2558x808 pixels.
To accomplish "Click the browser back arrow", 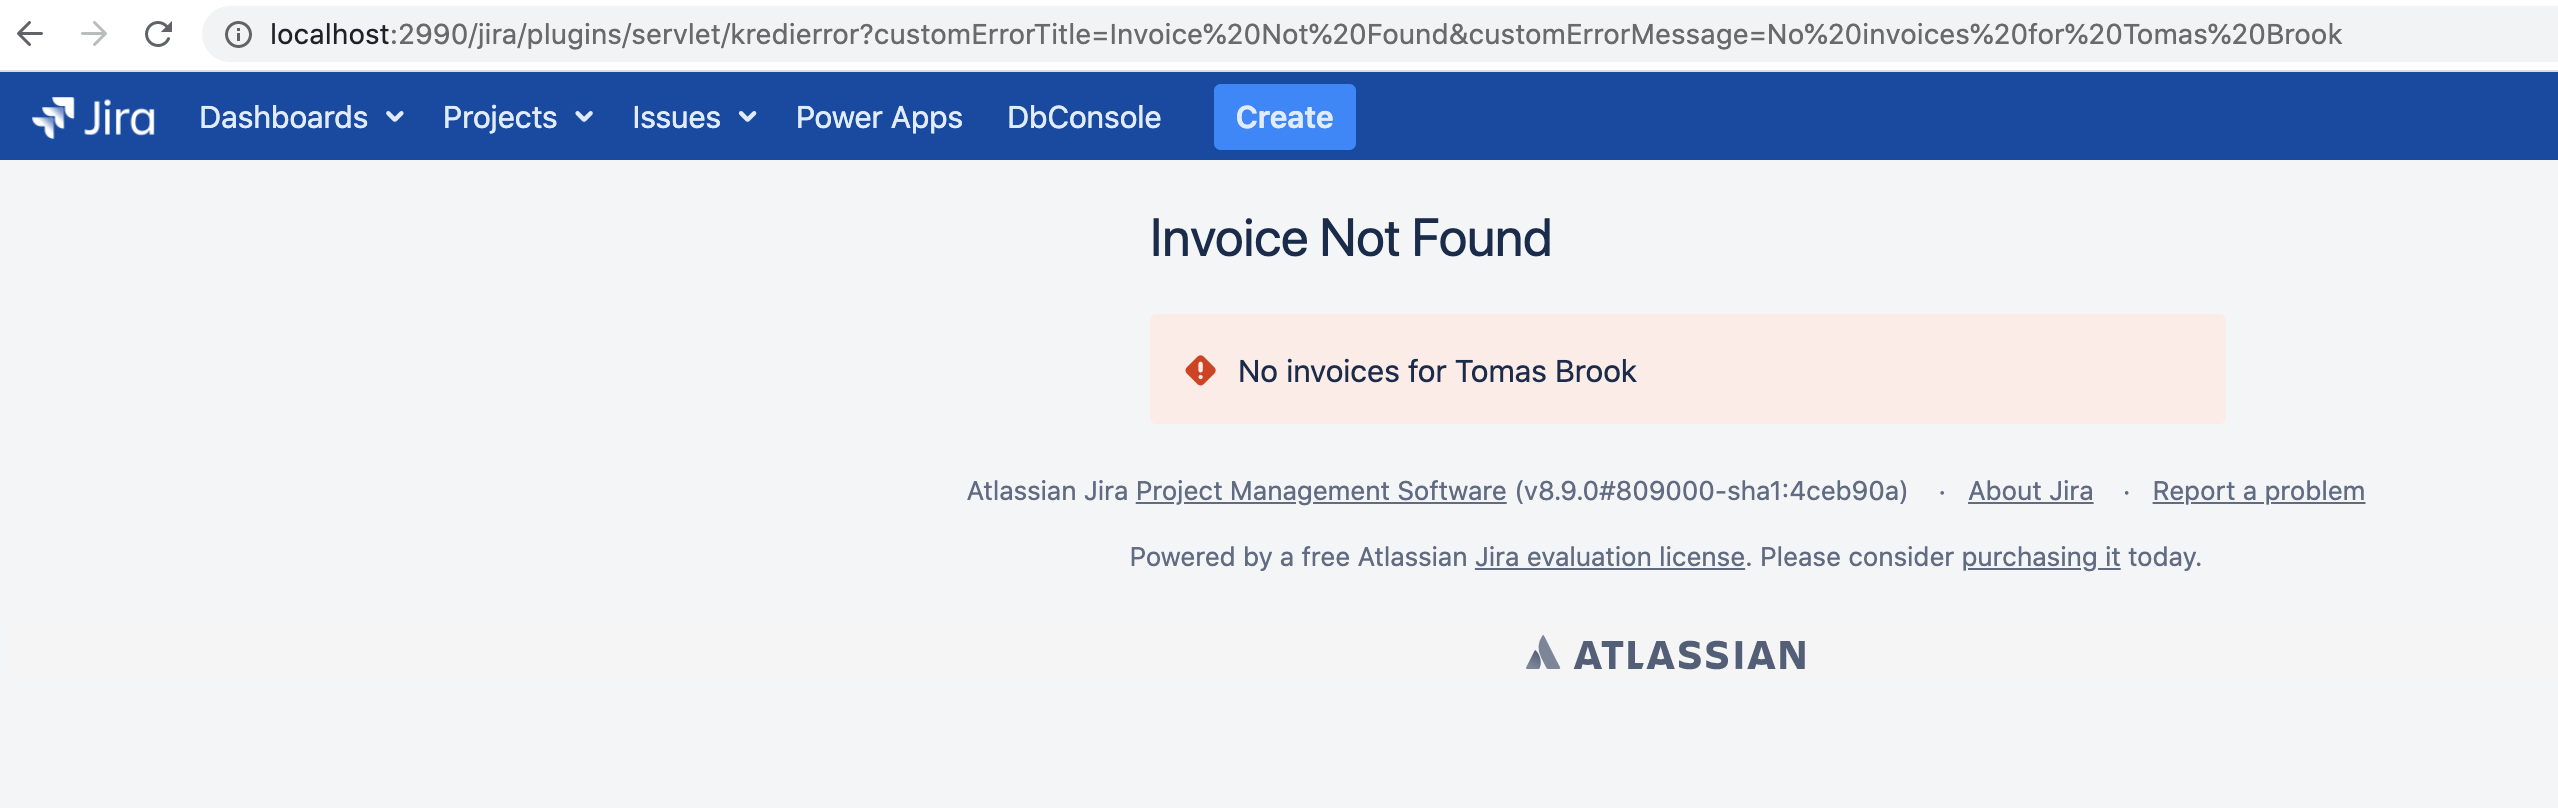I will pyautogui.click(x=31, y=34).
